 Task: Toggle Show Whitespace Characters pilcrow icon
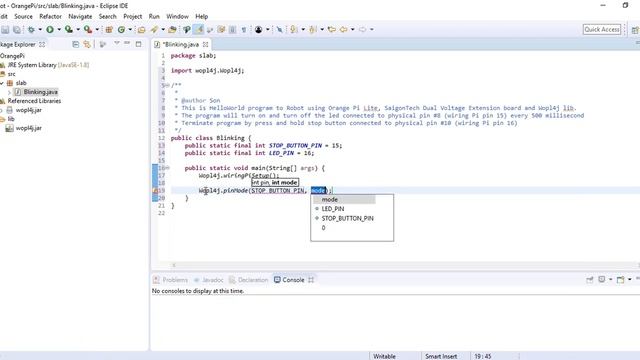(244, 29)
